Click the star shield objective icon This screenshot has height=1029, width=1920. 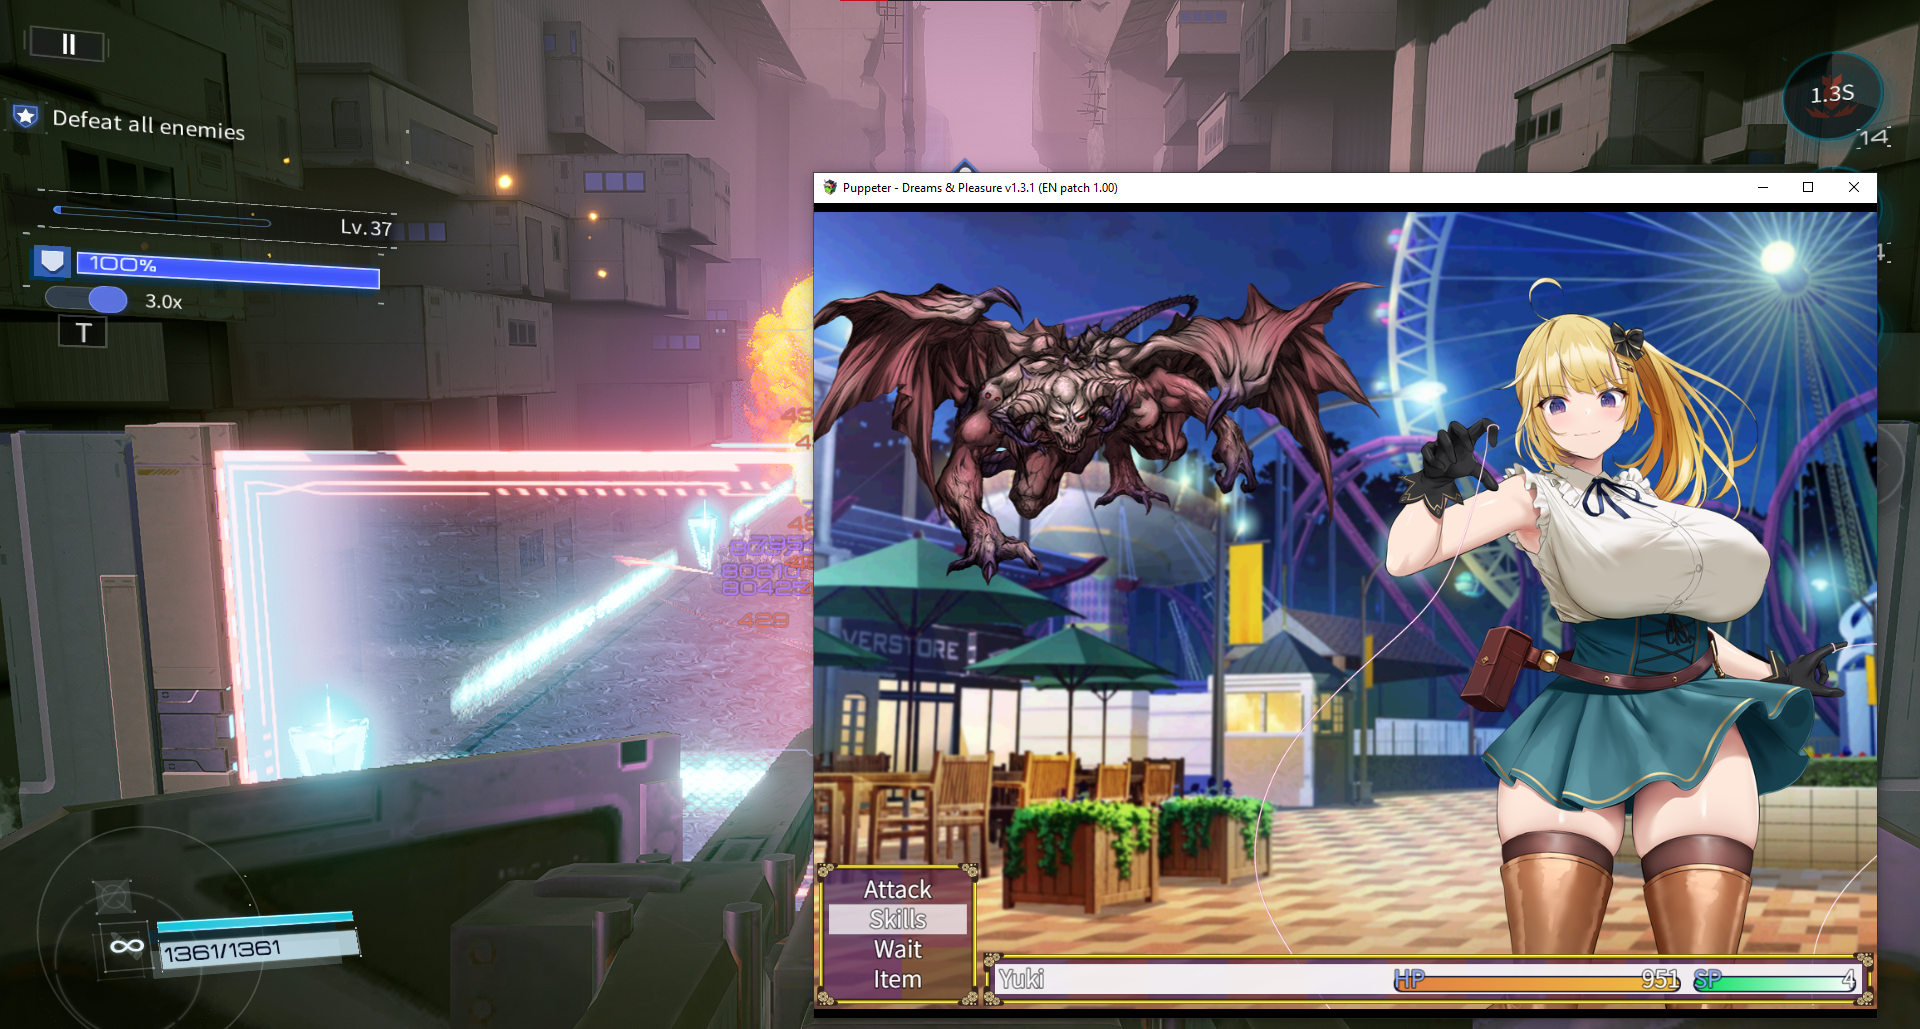point(26,117)
